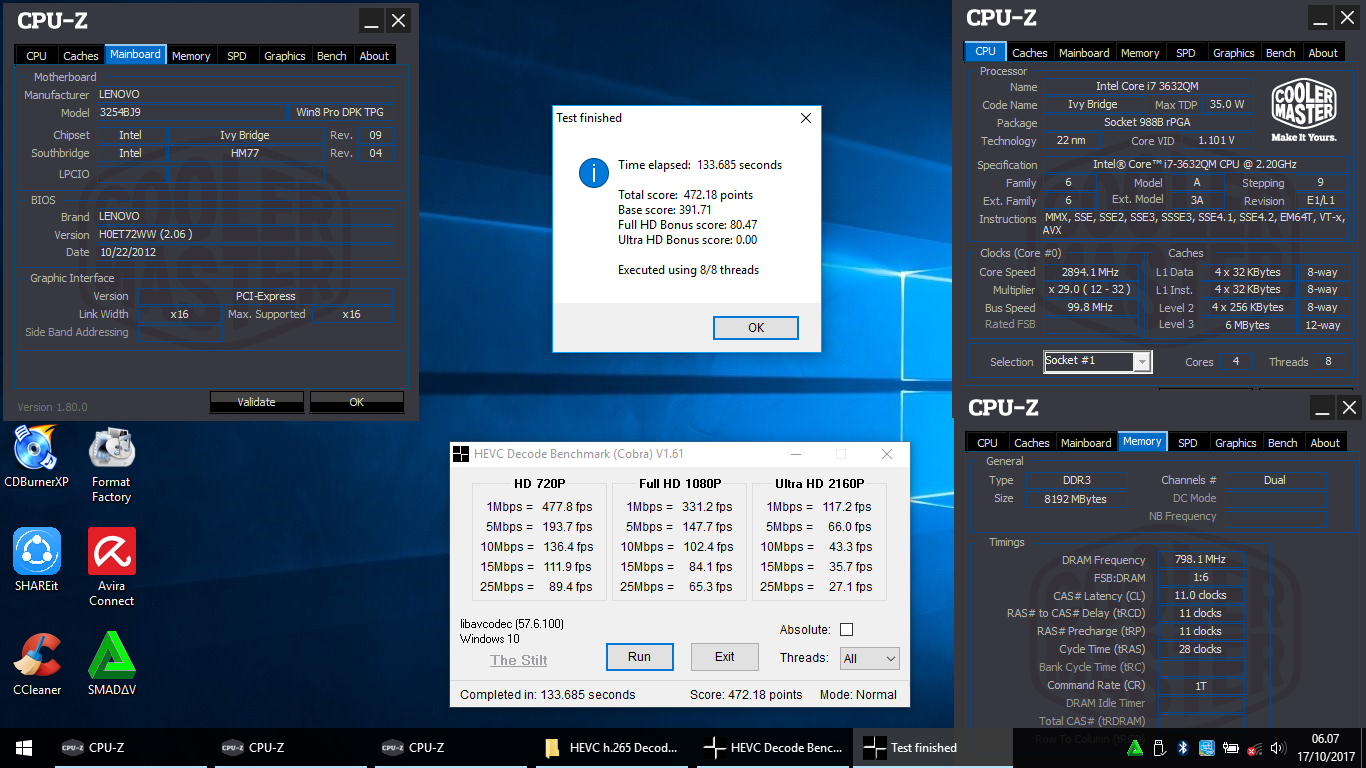
Task: Open Intel graphics tray icon
Action: 1206,747
